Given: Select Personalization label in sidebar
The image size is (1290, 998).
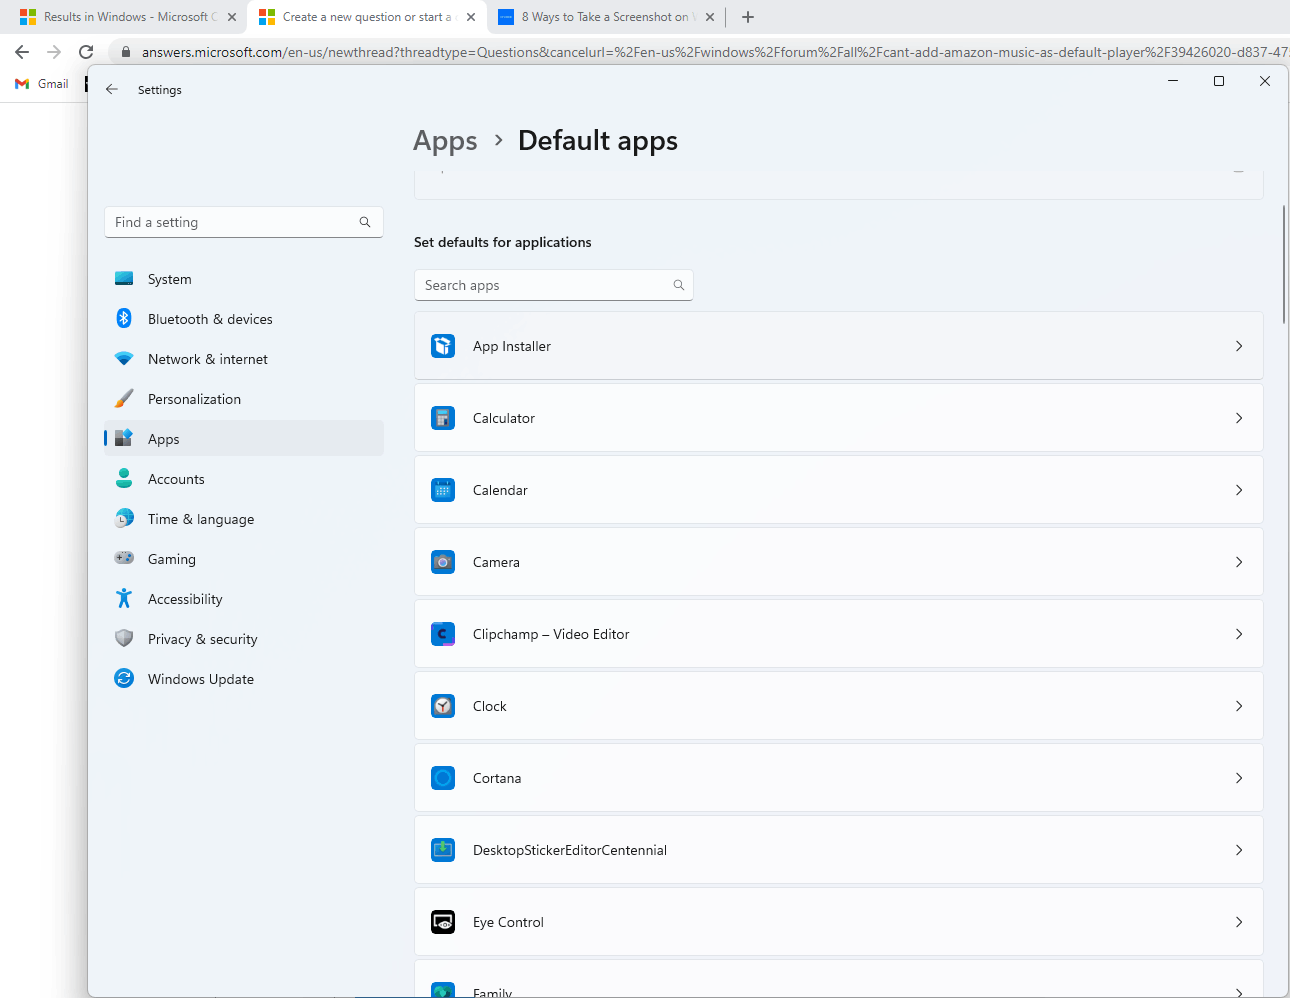Looking at the screenshot, I should (x=194, y=399).
